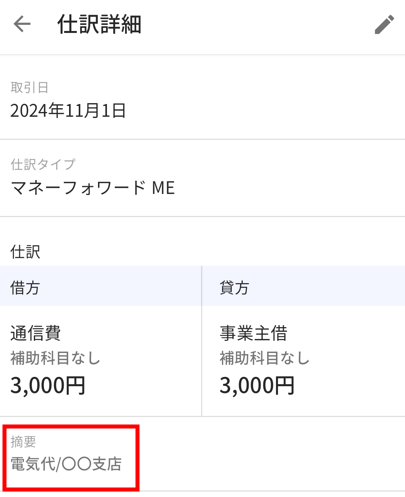Tap the 仕訳タイプ label
Viewport: 405px width, 497px height.
[43, 164]
